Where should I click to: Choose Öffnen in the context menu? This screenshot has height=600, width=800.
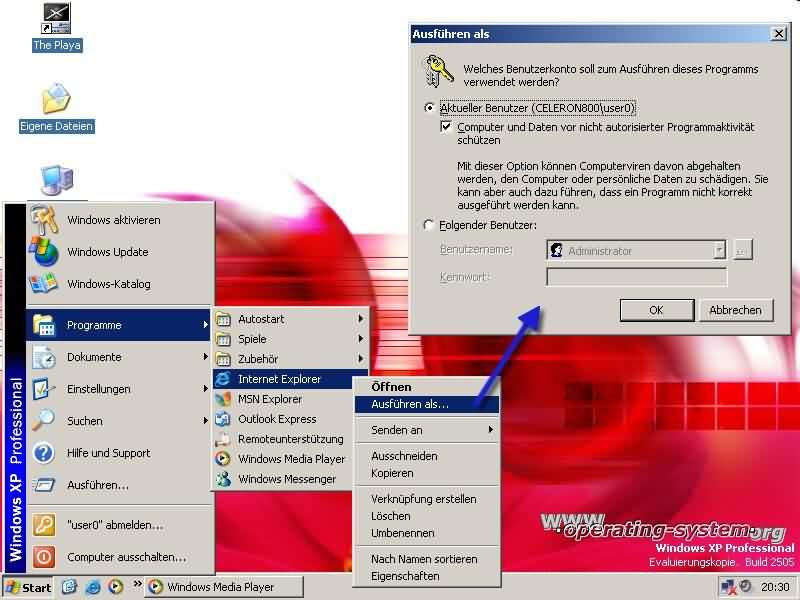426,387
